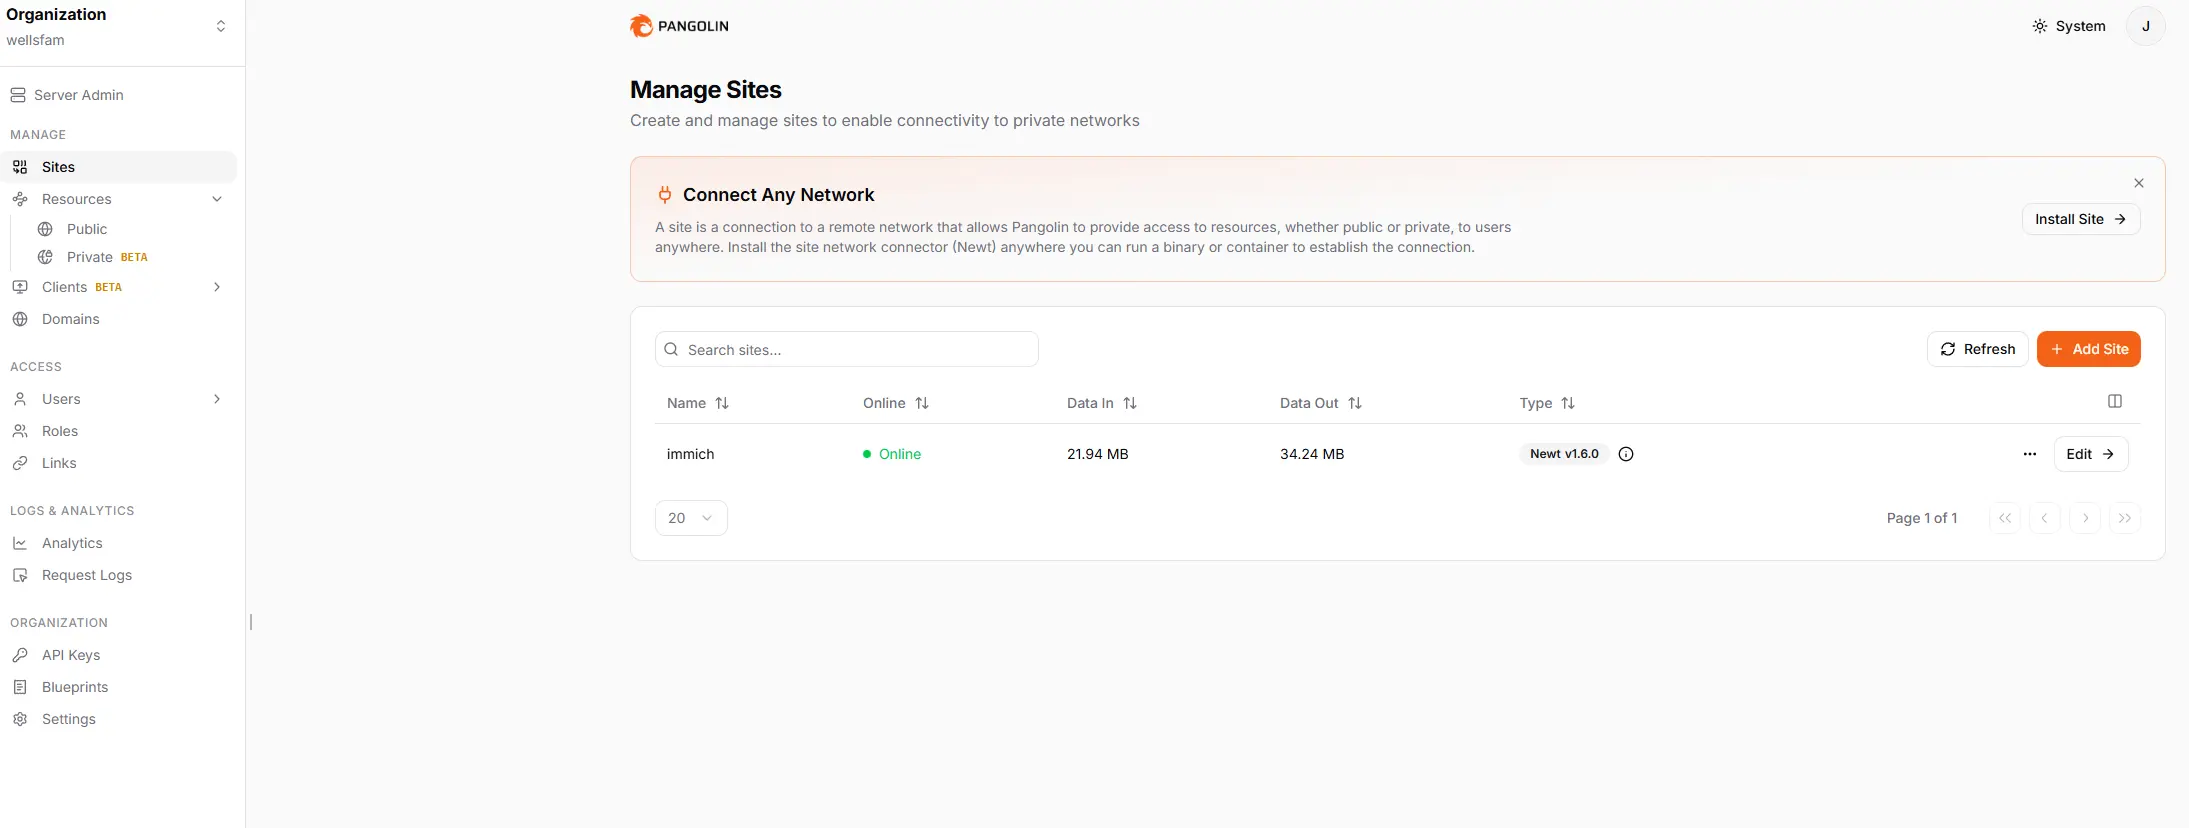Sort by Data Out column
The width and height of the screenshot is (2189, 828).
1321,403
